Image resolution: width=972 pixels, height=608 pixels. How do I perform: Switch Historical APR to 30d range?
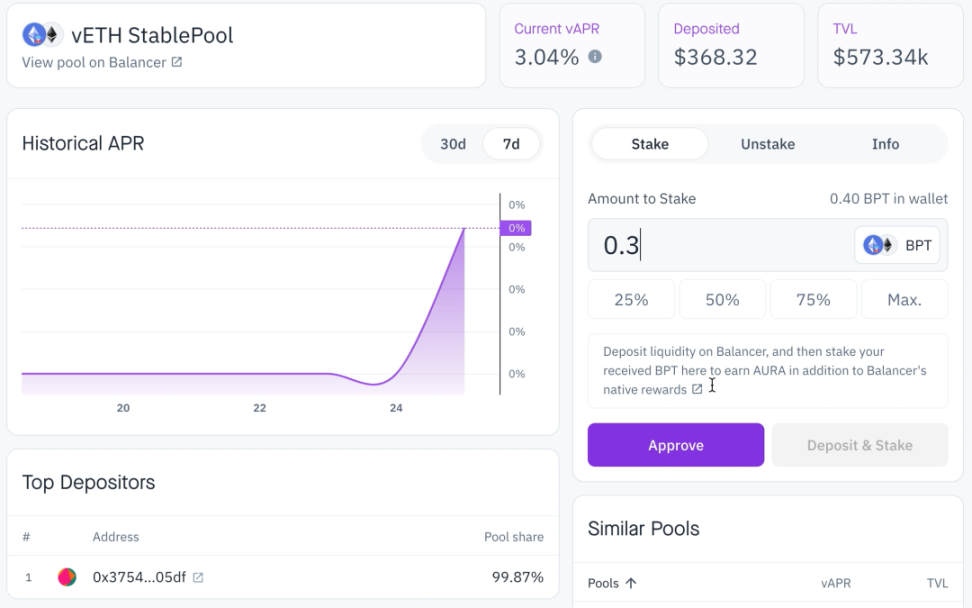(x=453, y=144)
